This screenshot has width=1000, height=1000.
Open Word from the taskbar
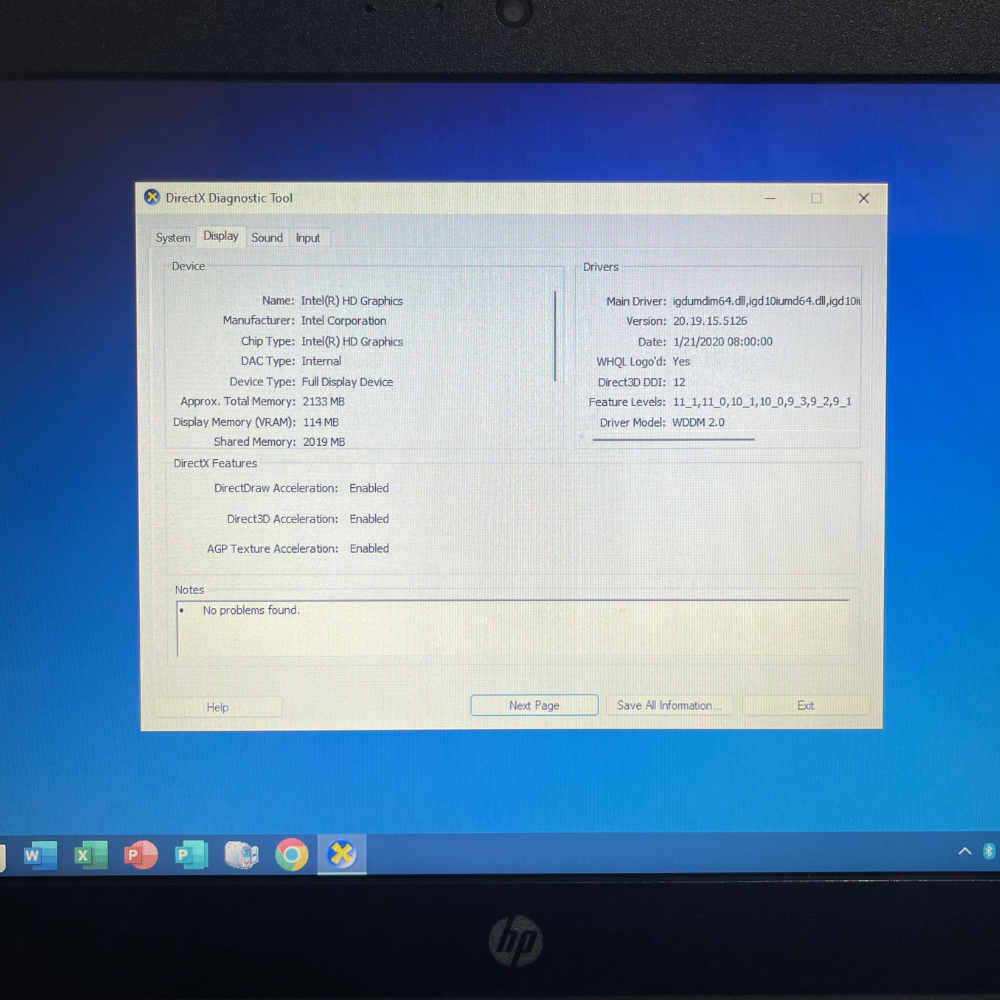(x=39, y=855)
